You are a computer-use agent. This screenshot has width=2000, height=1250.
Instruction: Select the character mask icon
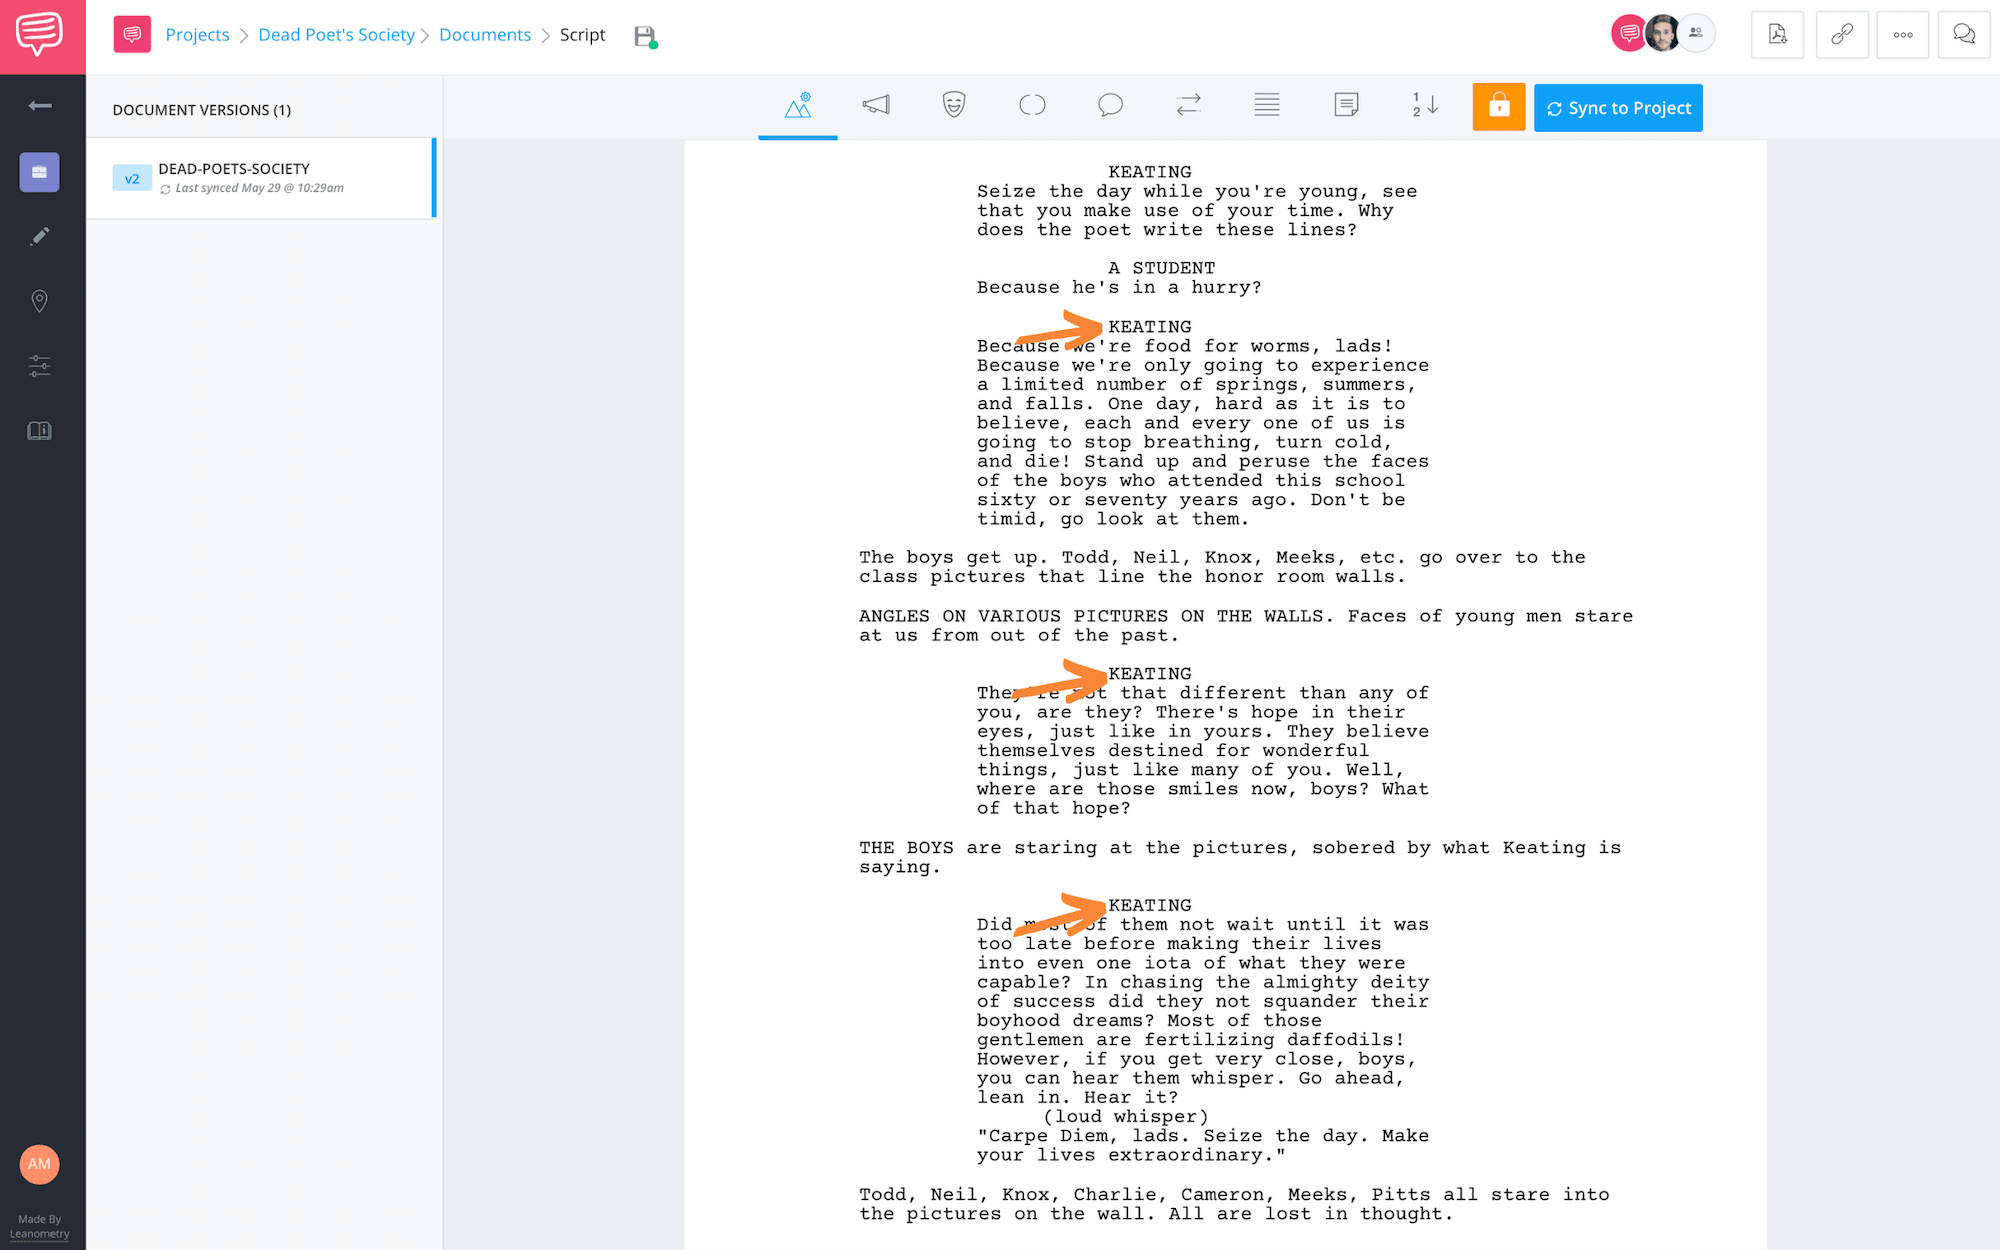[x=954, y=105]
